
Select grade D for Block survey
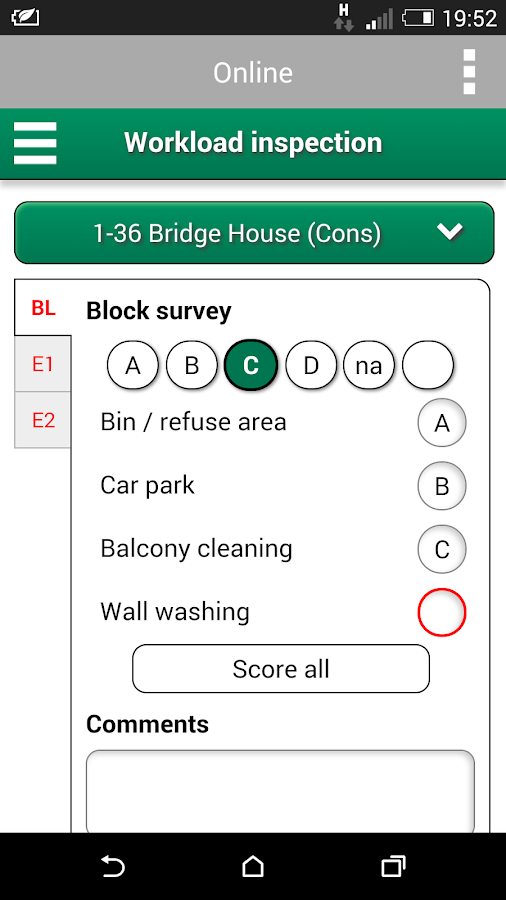tap(310, 365)
